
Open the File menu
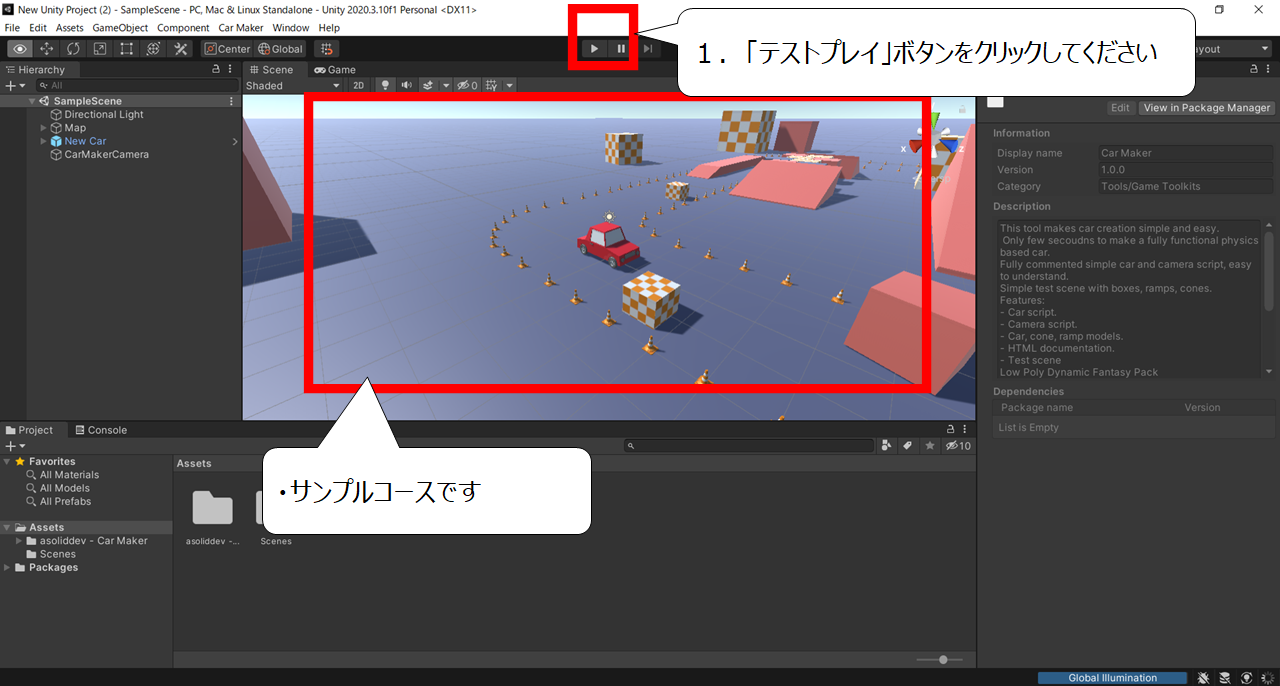(x=12, y=28)
